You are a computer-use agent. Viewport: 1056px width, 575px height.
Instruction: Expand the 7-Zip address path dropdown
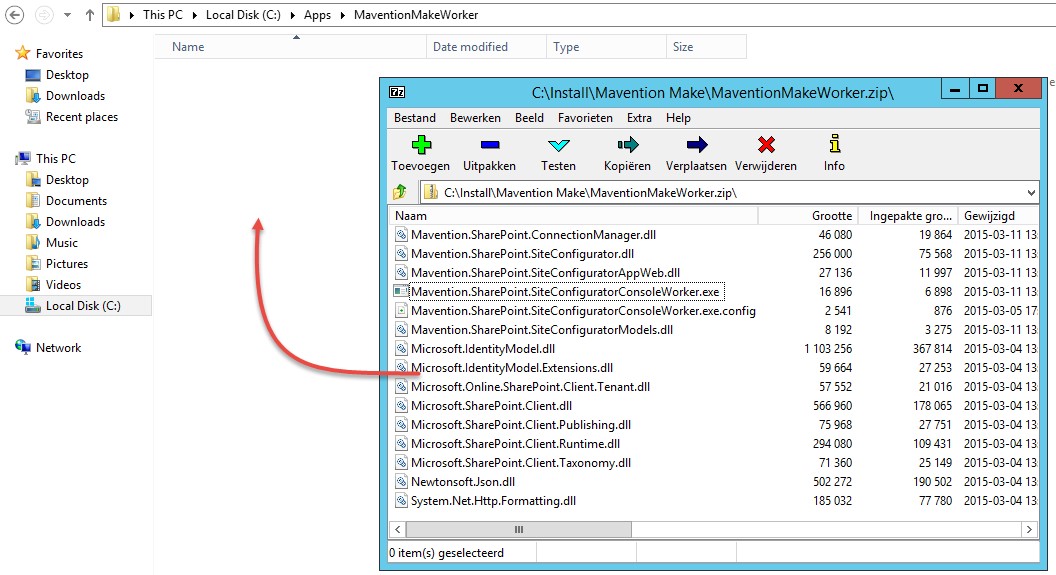click(x=1031, y=192)
